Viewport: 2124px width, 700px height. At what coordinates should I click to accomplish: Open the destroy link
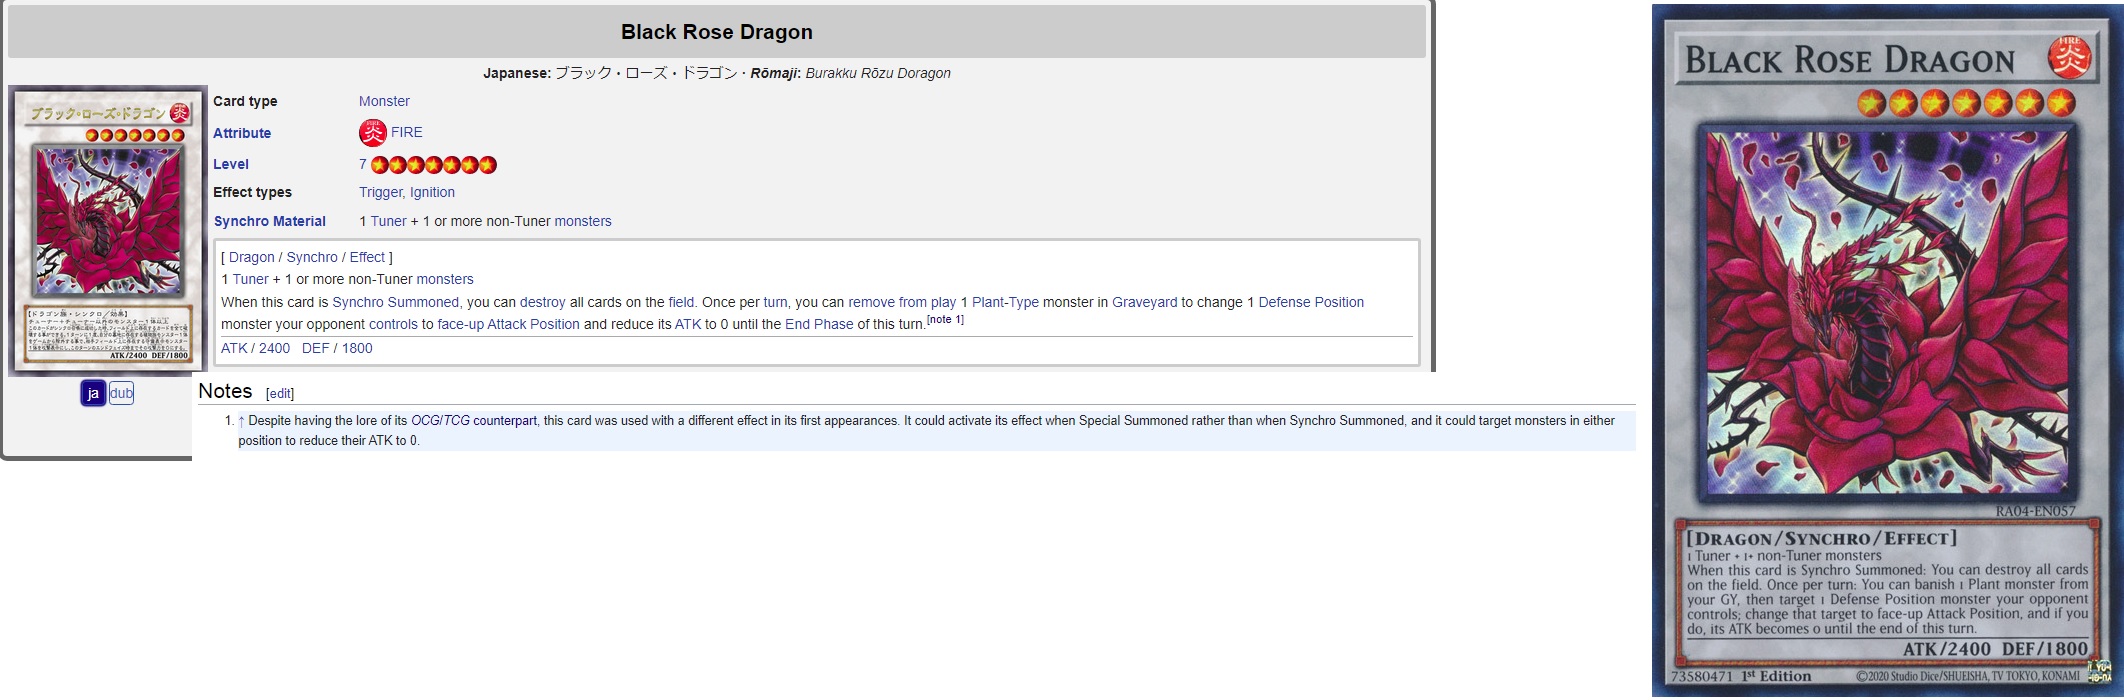pos(543,302)
